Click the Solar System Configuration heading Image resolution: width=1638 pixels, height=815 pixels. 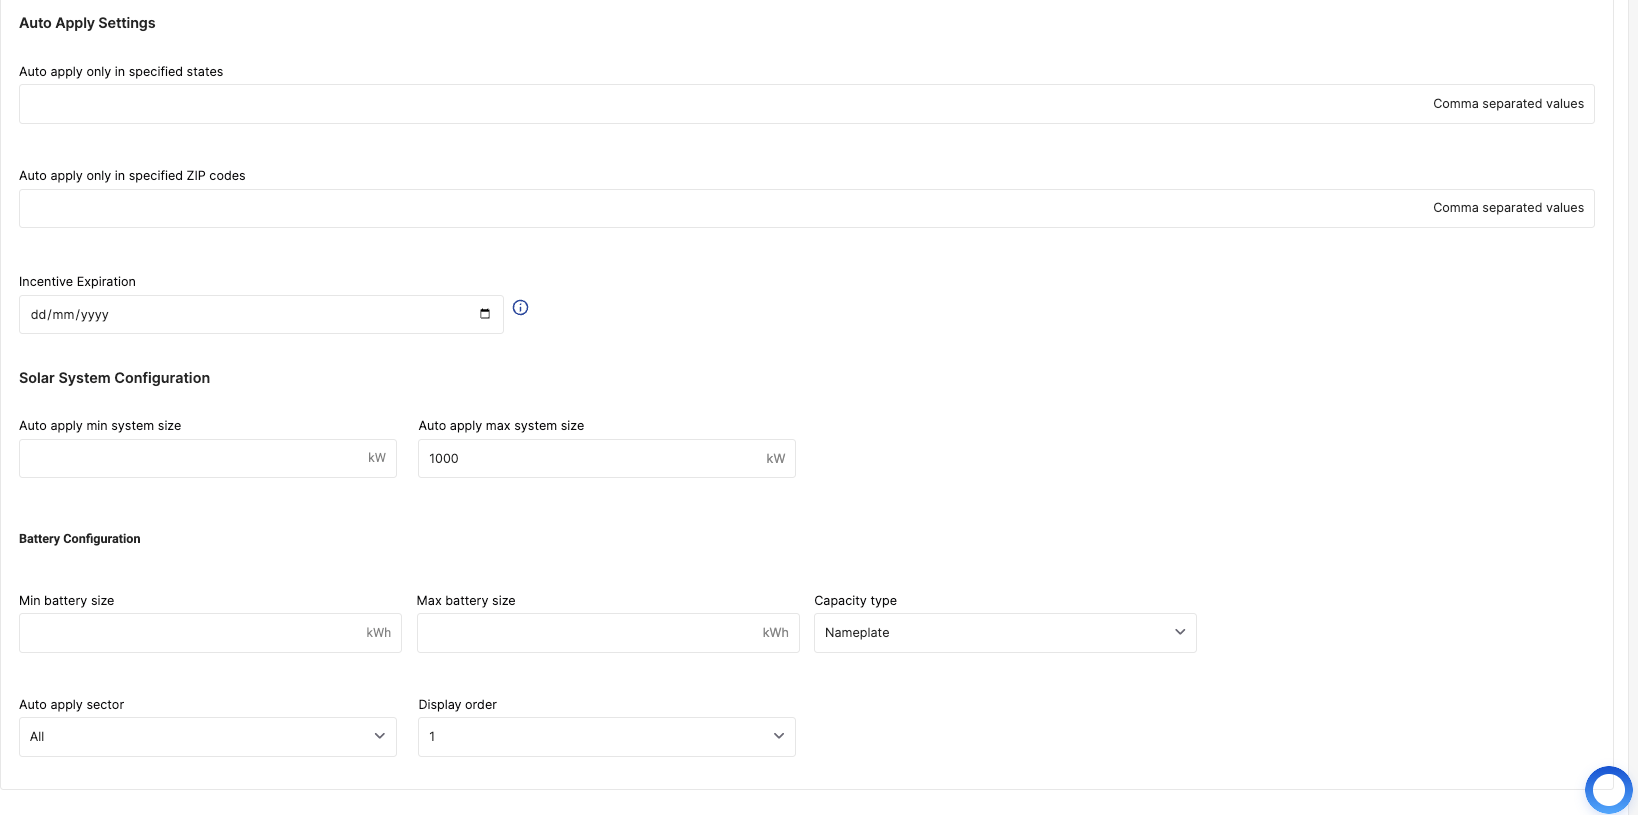[114, 378]
